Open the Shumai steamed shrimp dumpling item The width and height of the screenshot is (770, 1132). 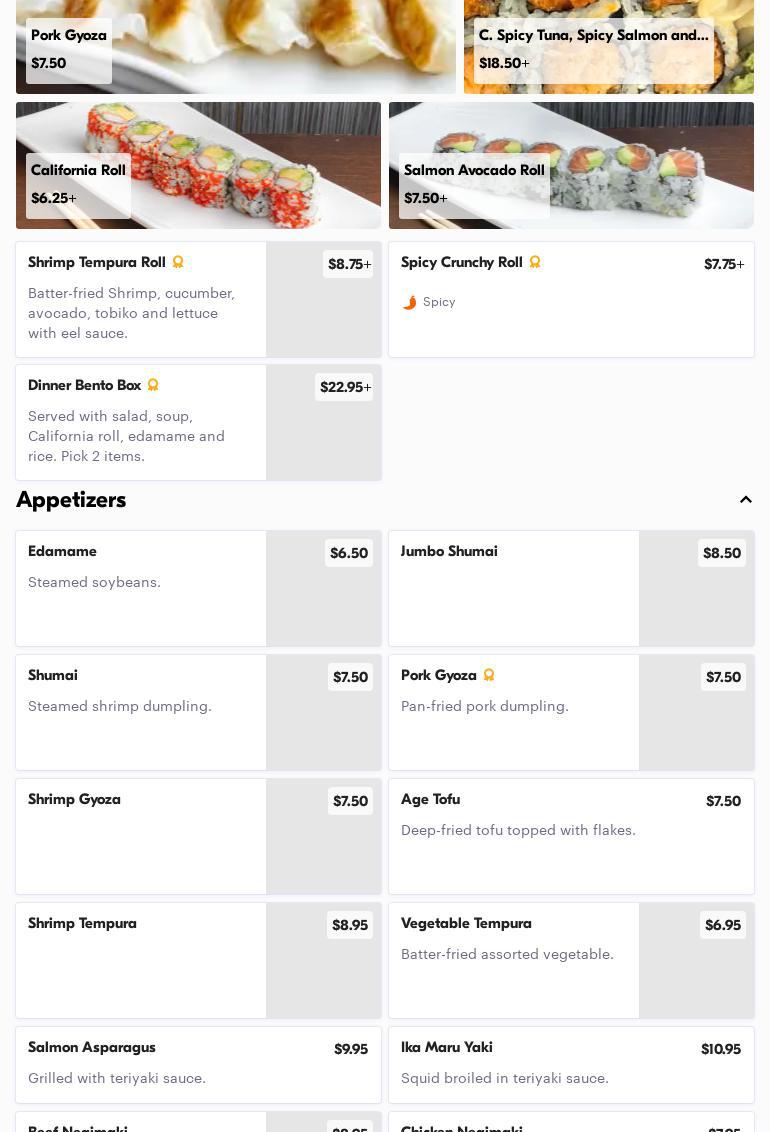[140, 712]
